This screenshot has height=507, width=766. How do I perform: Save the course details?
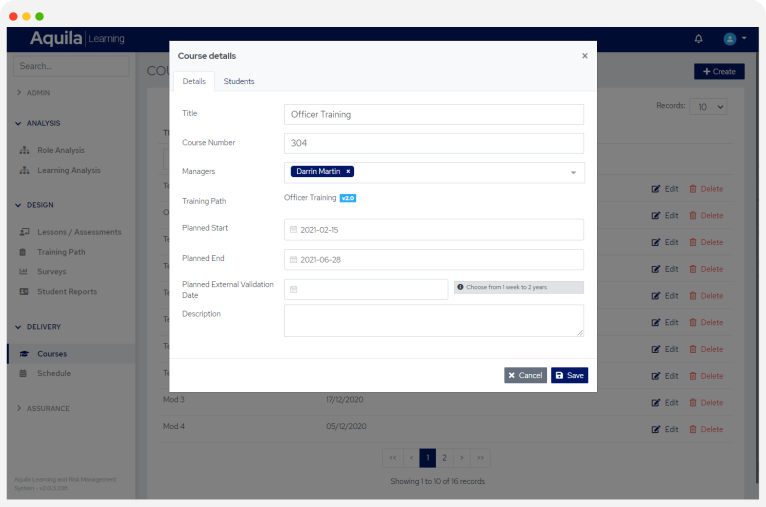[x=569, y=375]
